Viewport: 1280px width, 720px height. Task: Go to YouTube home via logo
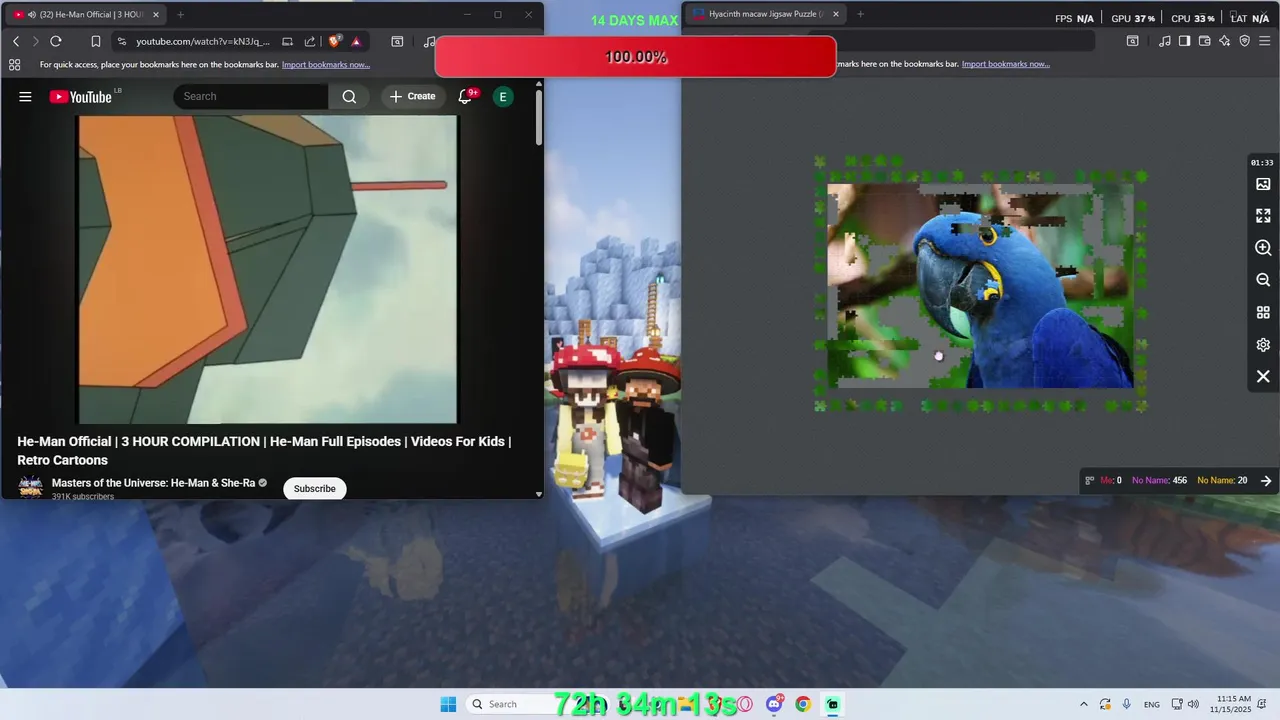click(x=80, y=96)
